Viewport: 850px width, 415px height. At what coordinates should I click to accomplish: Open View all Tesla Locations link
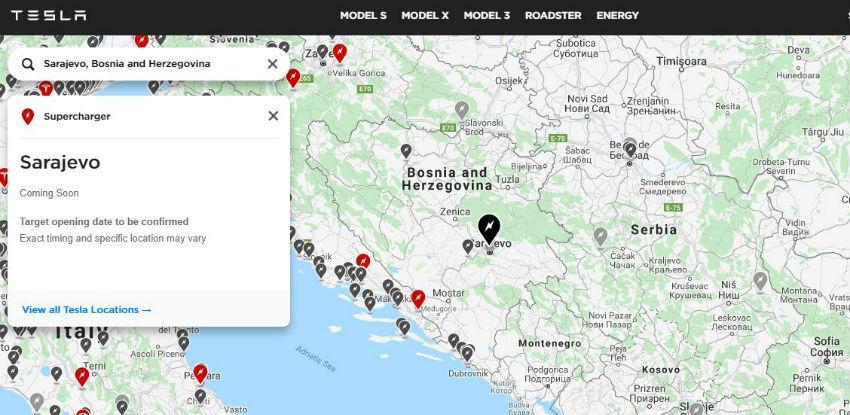[x=87, y=310]
